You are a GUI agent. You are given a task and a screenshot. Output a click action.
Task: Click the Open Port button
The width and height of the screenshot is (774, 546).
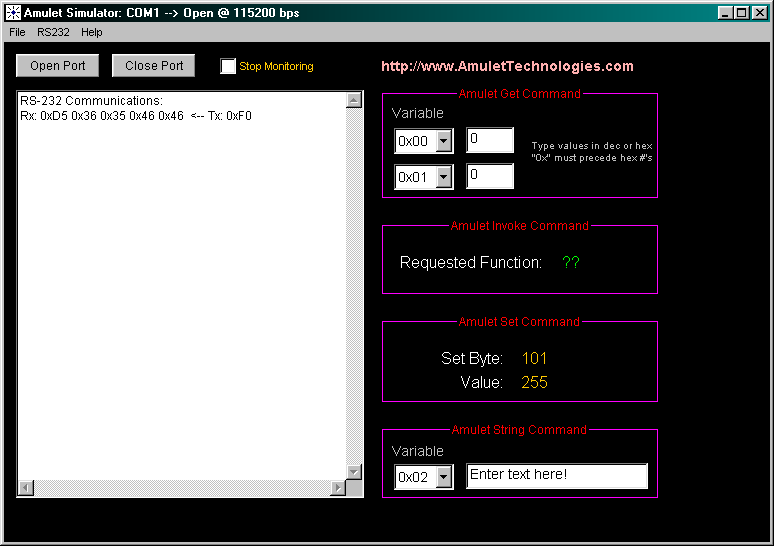(58, 66)
